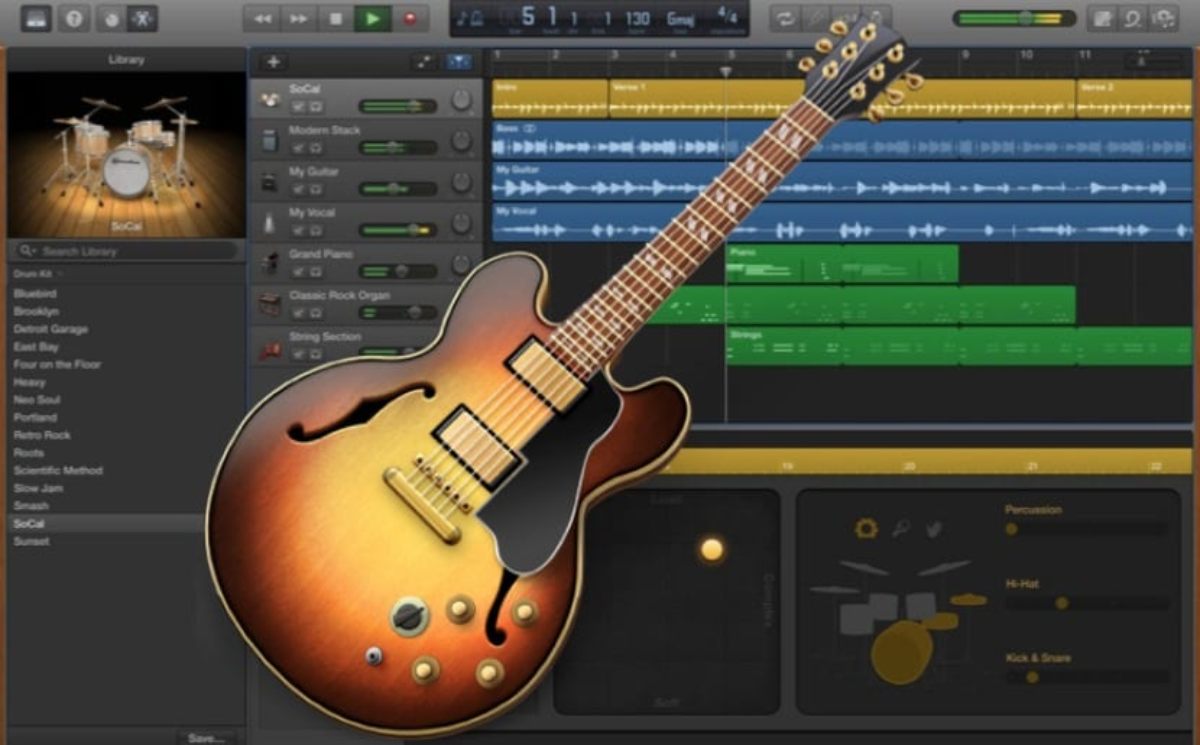Click the Save button in Library
Viewport: 1200px width, 745px height.
pyautogui.click(x=206, y=738)
